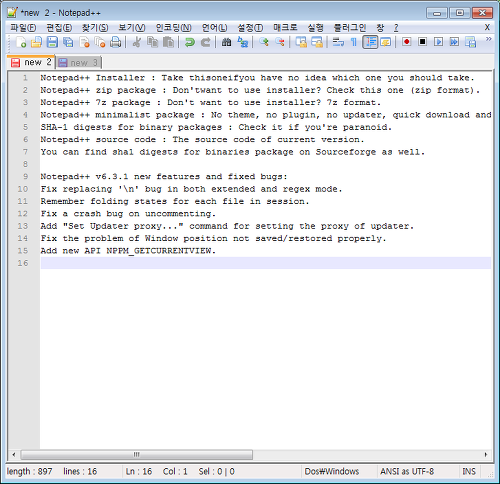Click the 'length : 897' status entry
Image resolution: width=500 pixels, height=484 pixels.
[29, 471]
